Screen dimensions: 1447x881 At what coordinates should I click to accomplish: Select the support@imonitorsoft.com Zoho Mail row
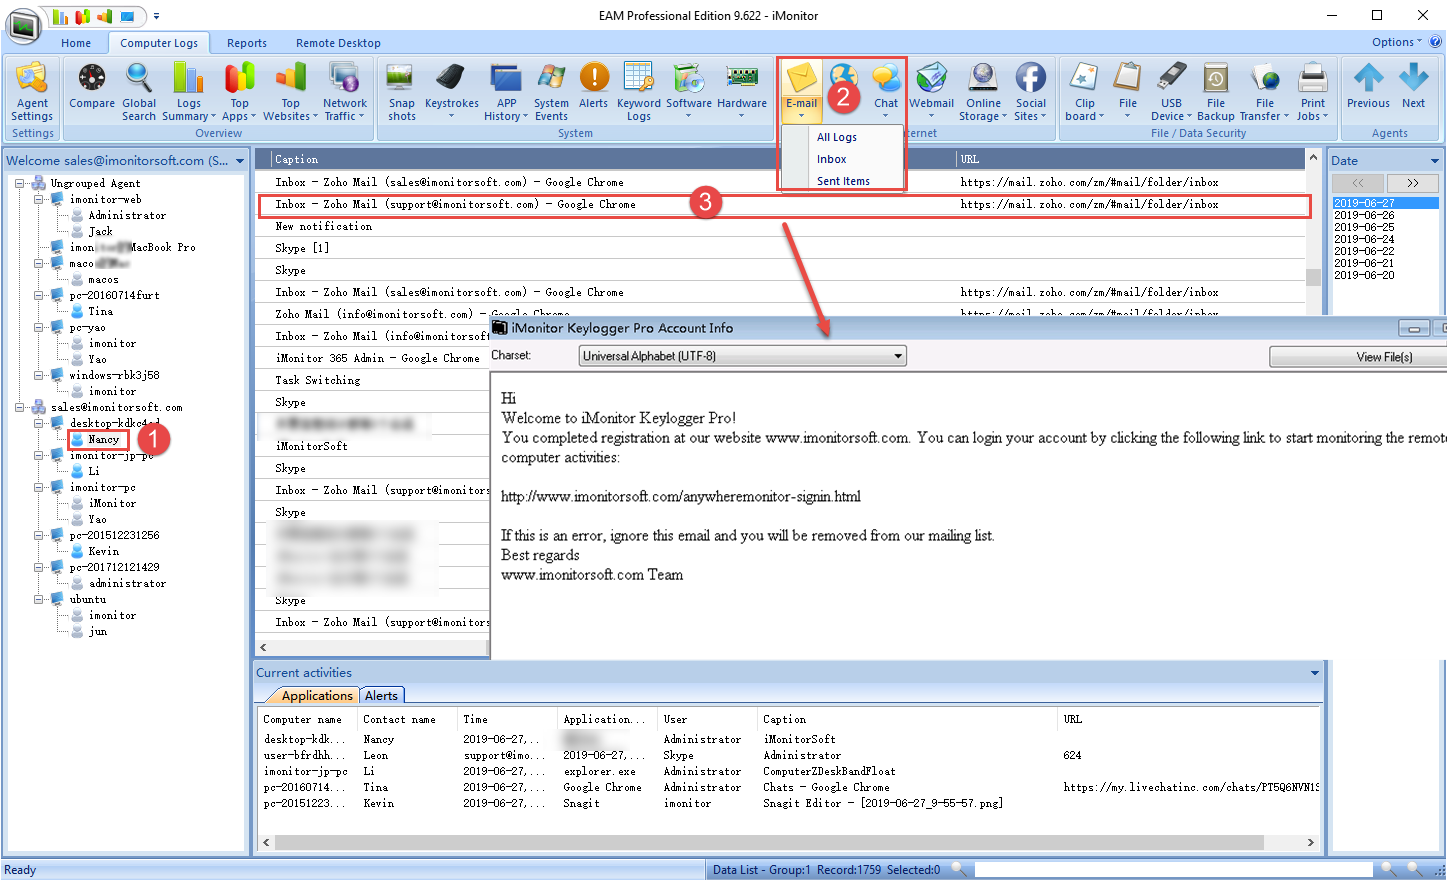pos(783,204)
